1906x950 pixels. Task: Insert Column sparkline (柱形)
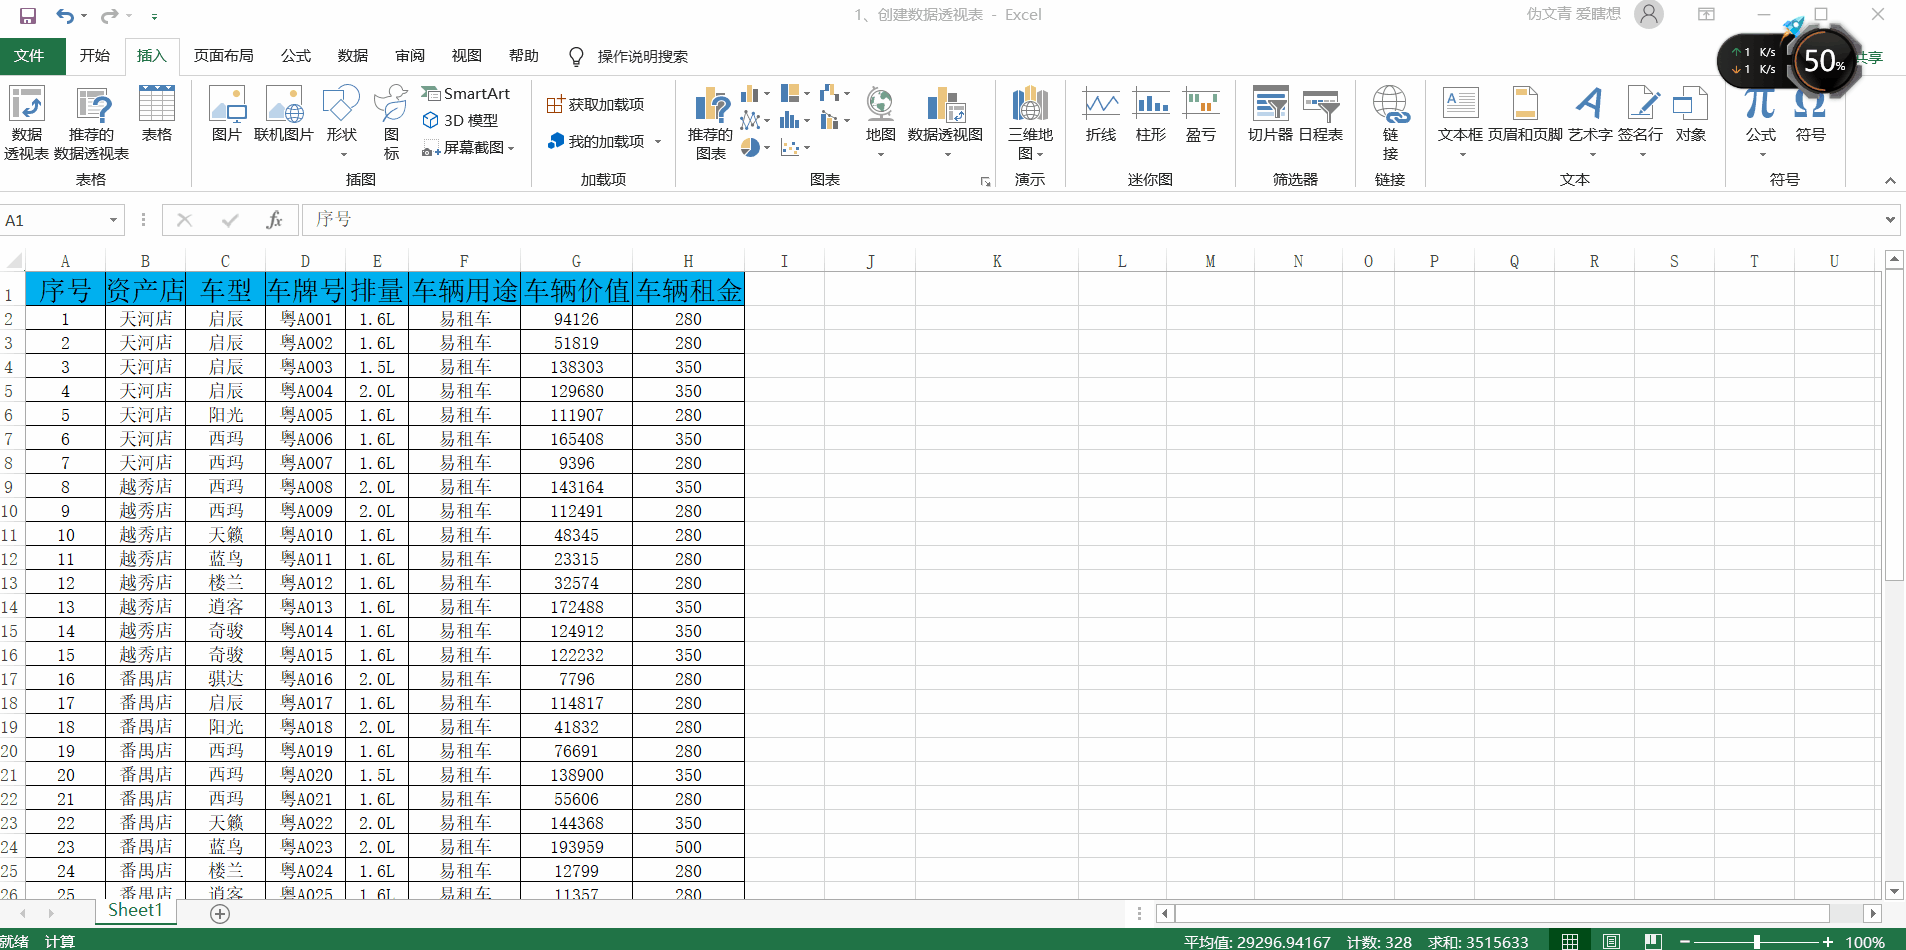pos(1151,114)
